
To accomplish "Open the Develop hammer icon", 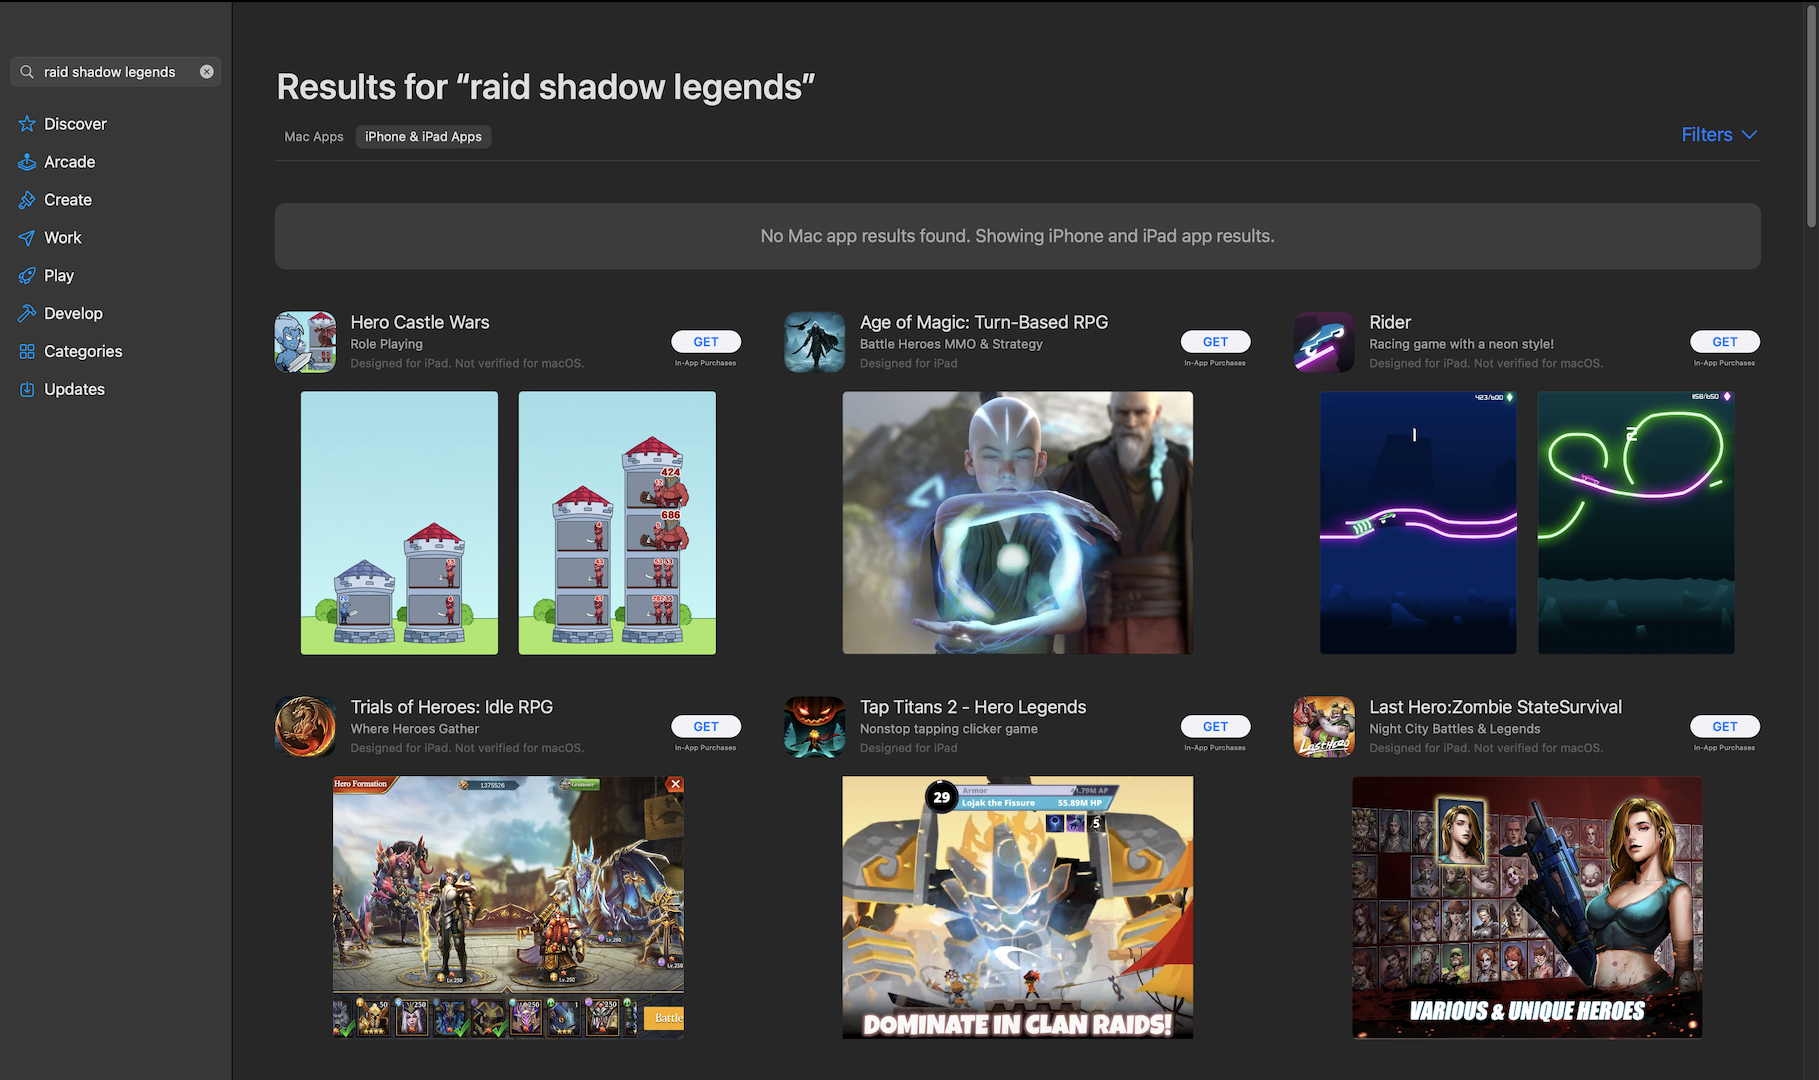I will point(27,314).
